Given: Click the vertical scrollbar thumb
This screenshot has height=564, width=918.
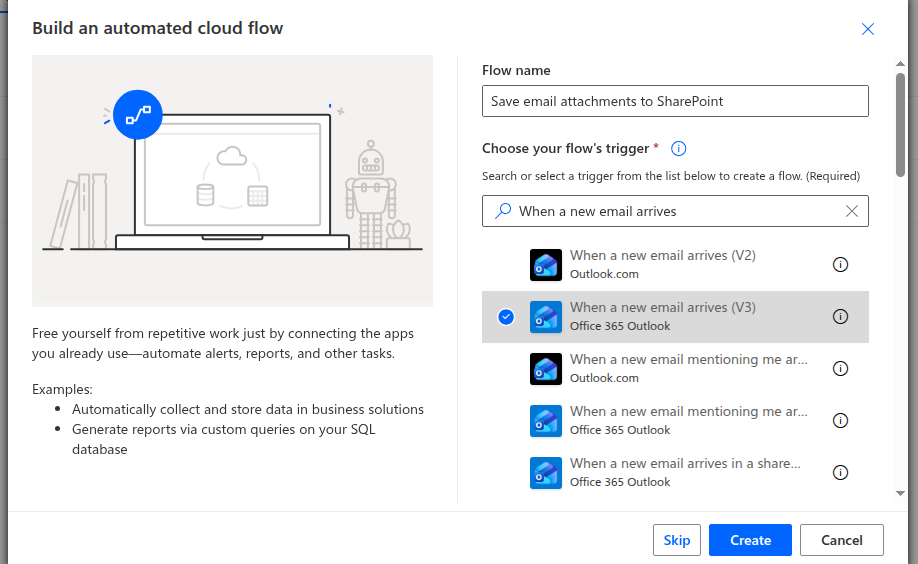Looking at the screenshot, I should click(900, 124).
